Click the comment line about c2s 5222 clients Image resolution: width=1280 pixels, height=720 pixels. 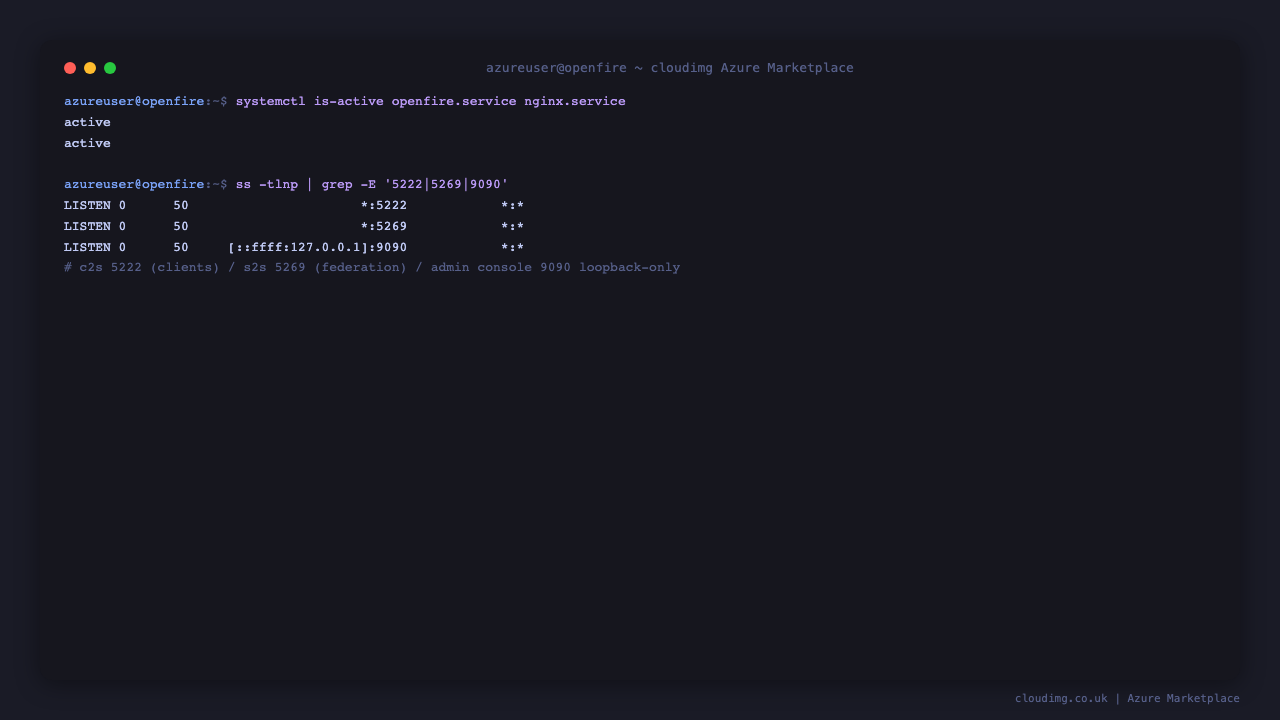click(x=372, y=268)
